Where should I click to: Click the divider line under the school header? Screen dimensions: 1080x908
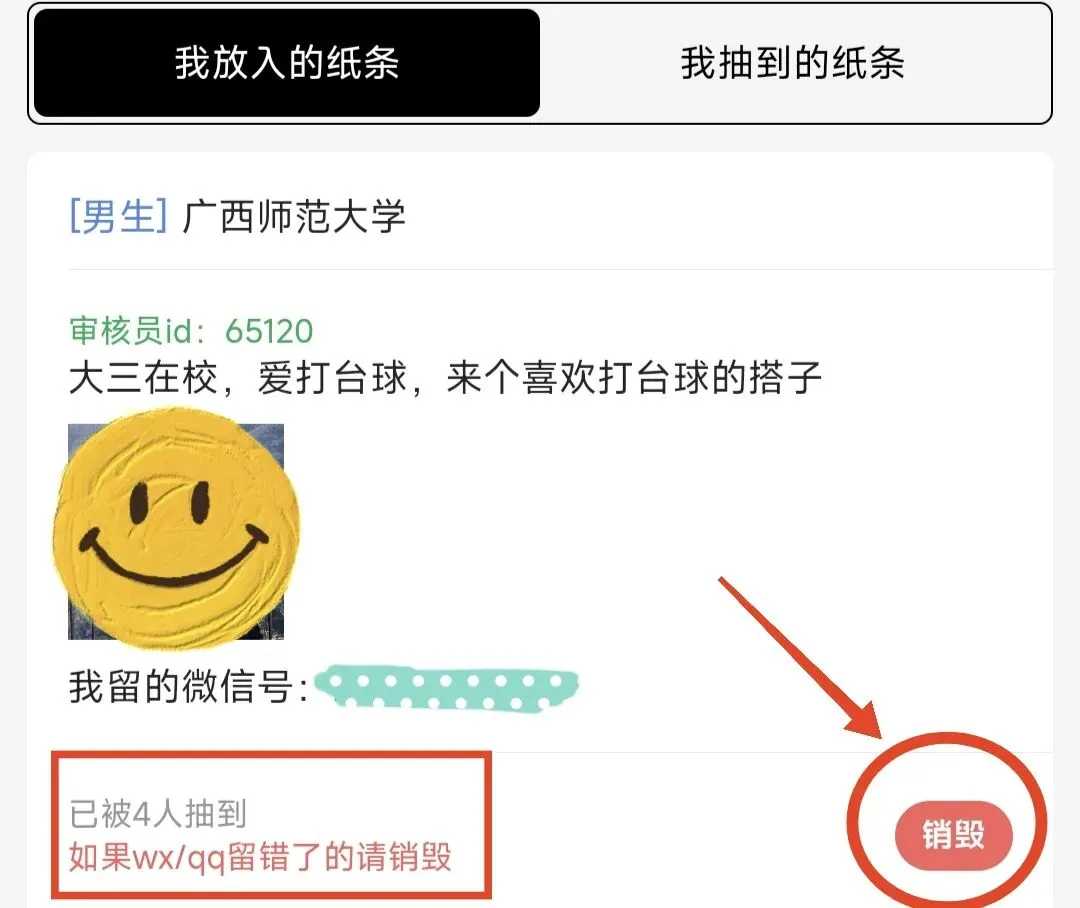click(x=561, y=269)
